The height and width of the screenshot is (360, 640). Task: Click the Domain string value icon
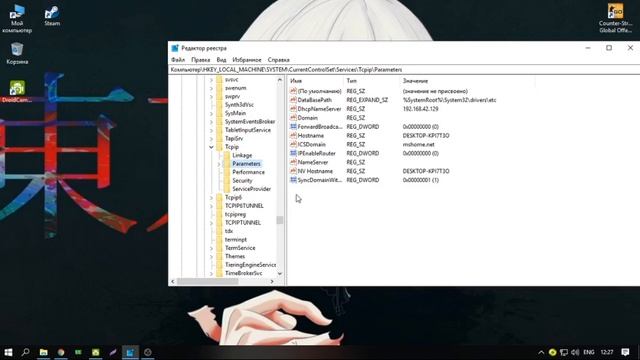pos(293,118)
